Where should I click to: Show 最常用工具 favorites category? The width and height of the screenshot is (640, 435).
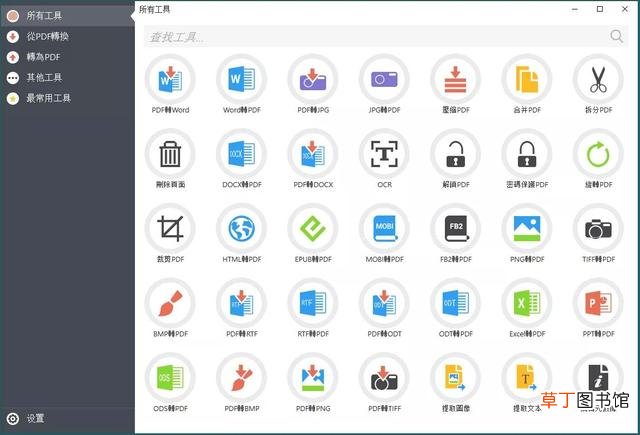tap(67, 98)
